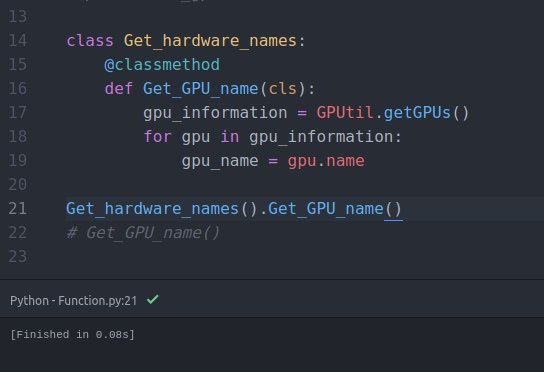Click the 'in' keyword on line 18

[230, 136]
